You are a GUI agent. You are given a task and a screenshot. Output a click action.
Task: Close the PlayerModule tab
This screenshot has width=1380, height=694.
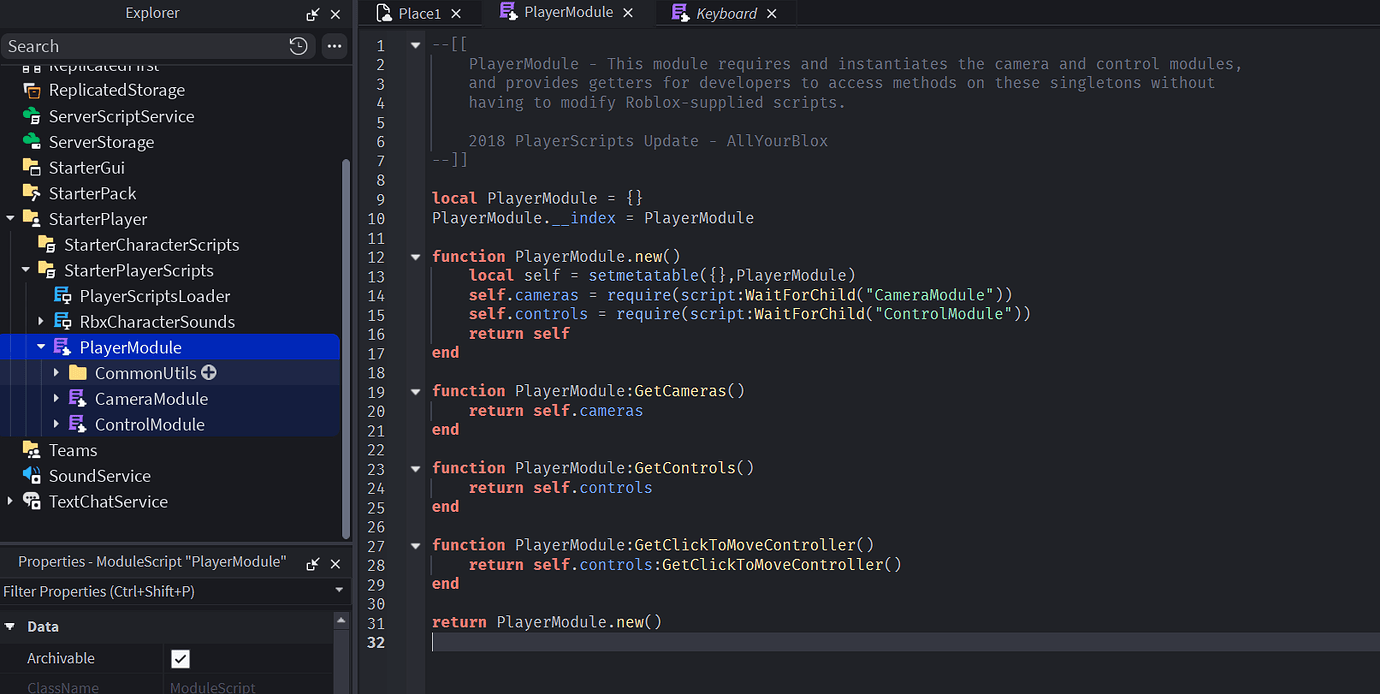(628, 13)
